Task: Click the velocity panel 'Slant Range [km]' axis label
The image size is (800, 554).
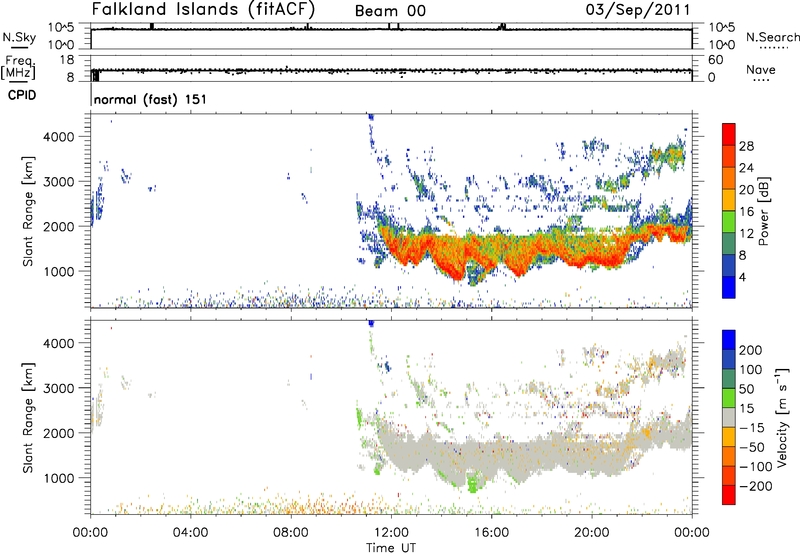Action: [28, 417]
